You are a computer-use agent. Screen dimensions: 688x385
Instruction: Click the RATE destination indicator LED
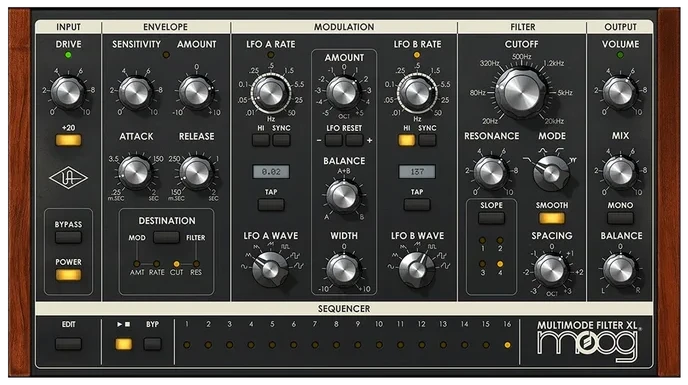click(156, 264)
